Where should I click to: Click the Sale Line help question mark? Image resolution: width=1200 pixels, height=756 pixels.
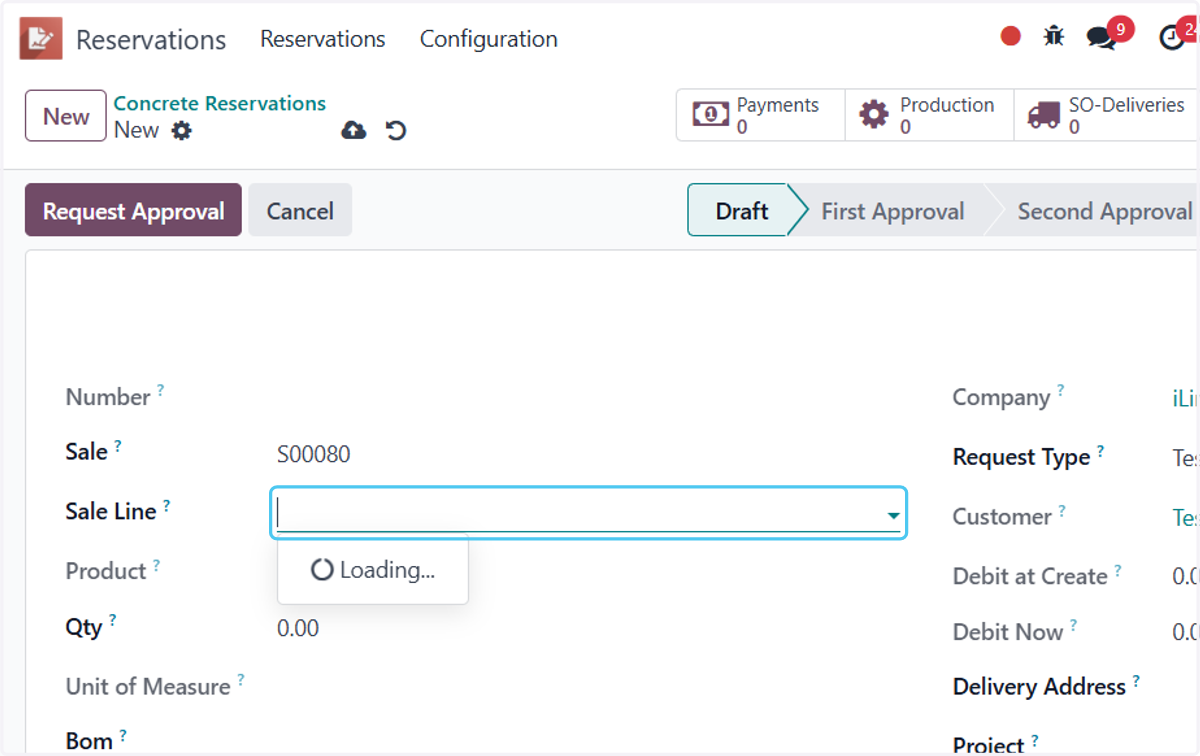point(167,505)
